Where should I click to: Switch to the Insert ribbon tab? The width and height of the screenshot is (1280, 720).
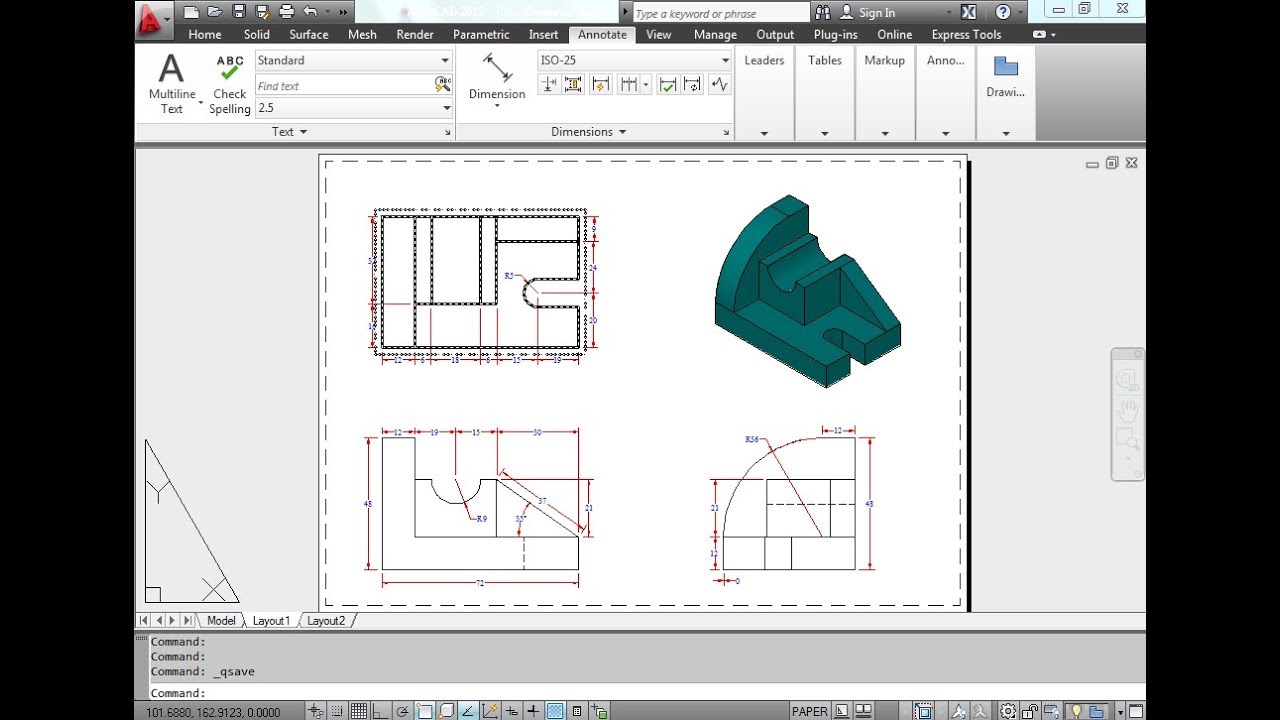click(543, 34)
